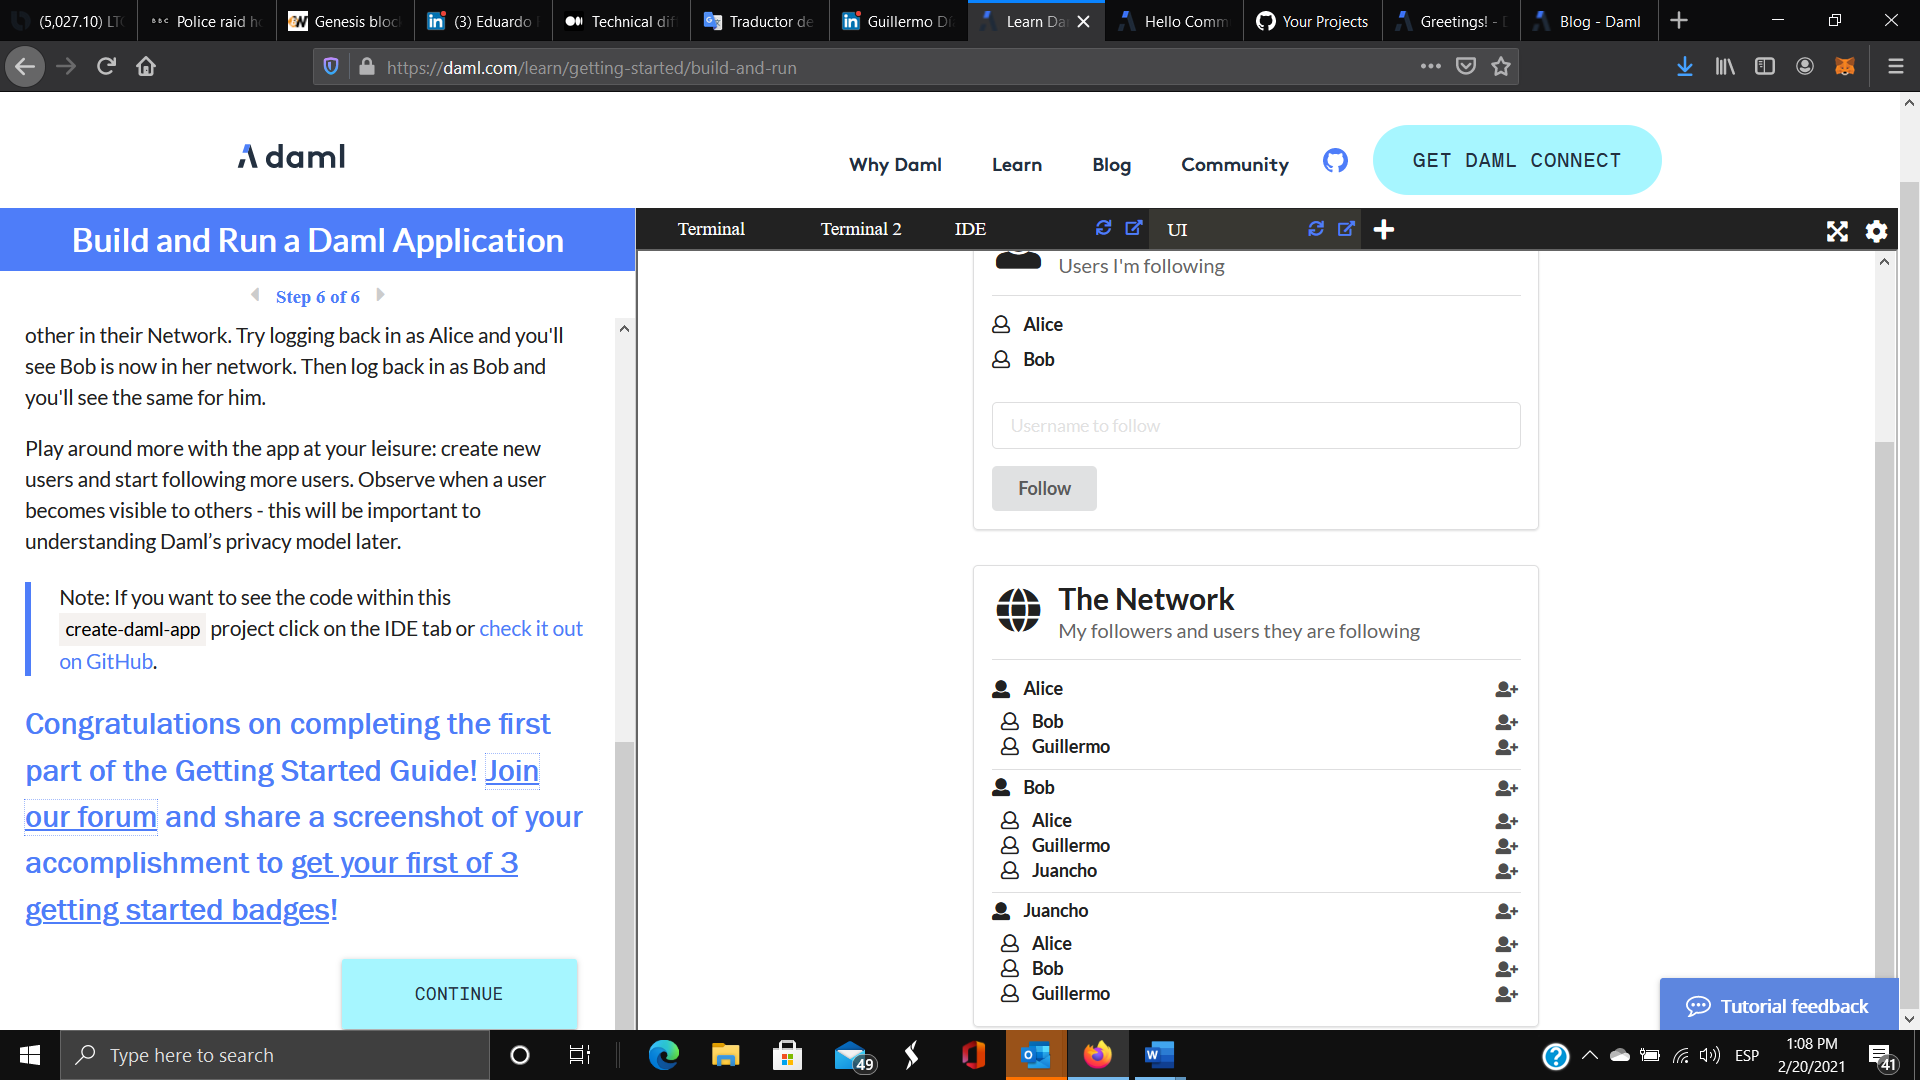Image resolution: width=1920 pixels, height=1080 pixels.
Task: Bookmark this page with star icon
Action: 1501,67
